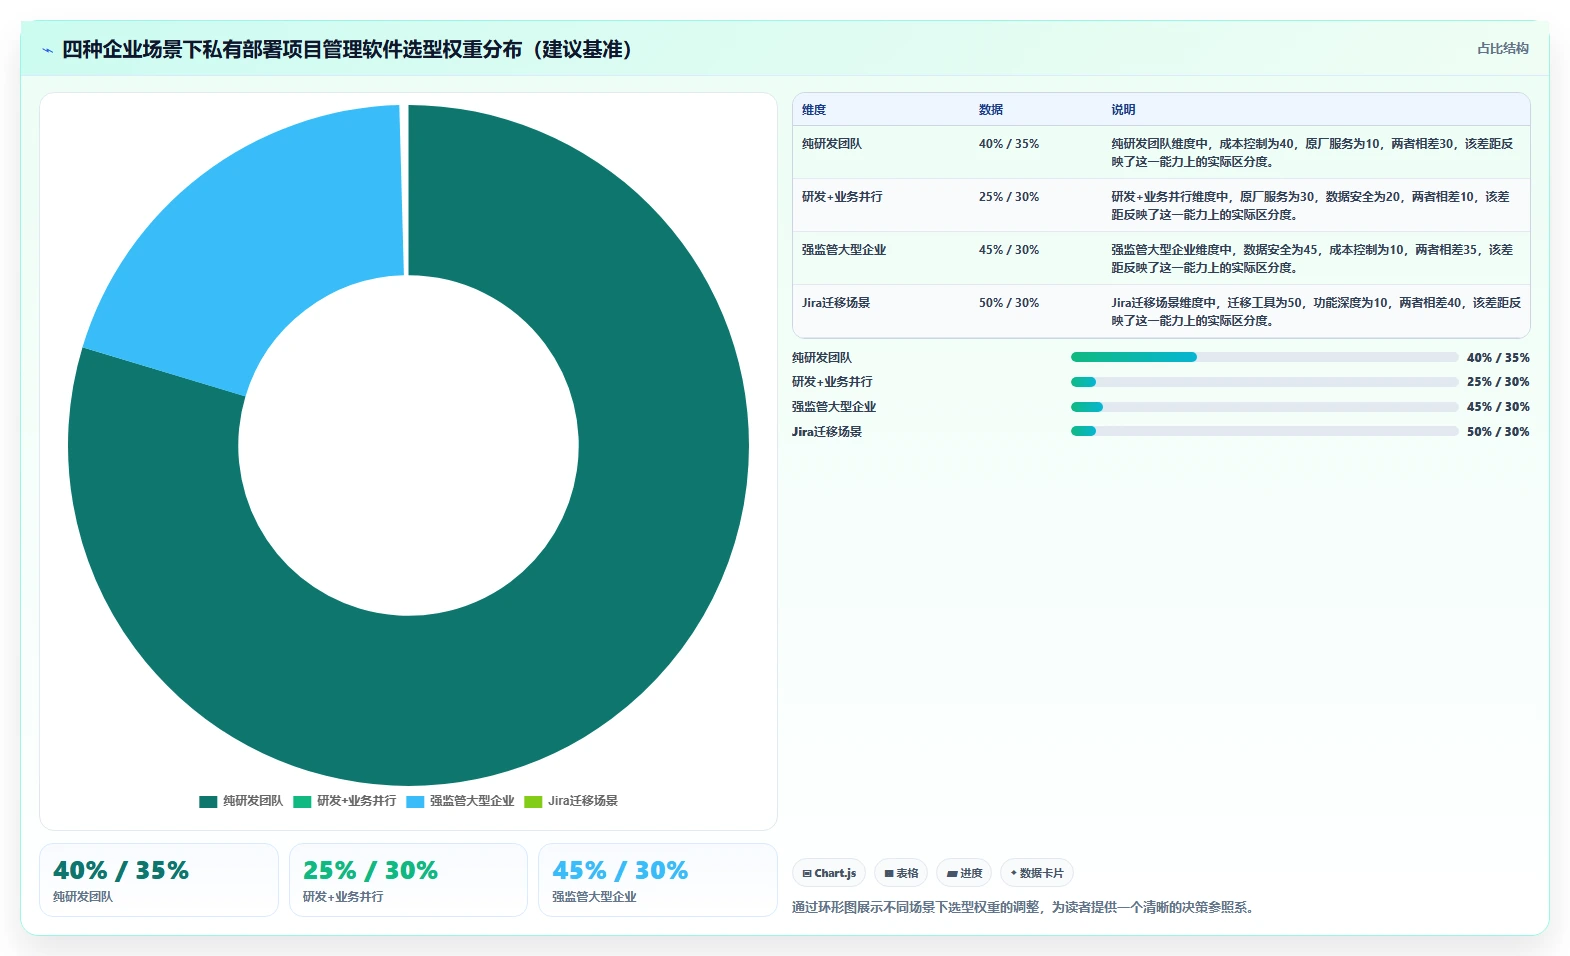Click the Jira迁移场景 progress bar
The width and height of the screenshot is (1570, 956).
1264,431
